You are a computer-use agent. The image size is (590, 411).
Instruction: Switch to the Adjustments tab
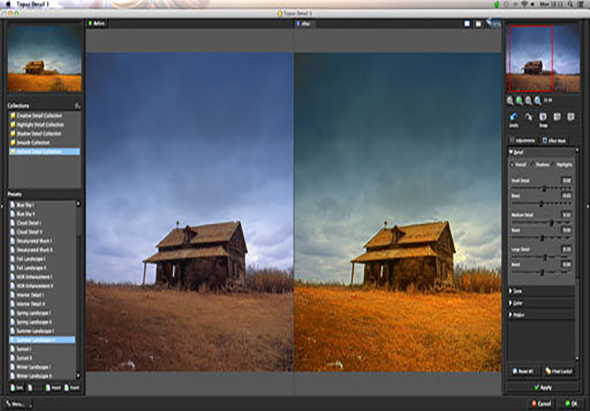pos(523,140)
